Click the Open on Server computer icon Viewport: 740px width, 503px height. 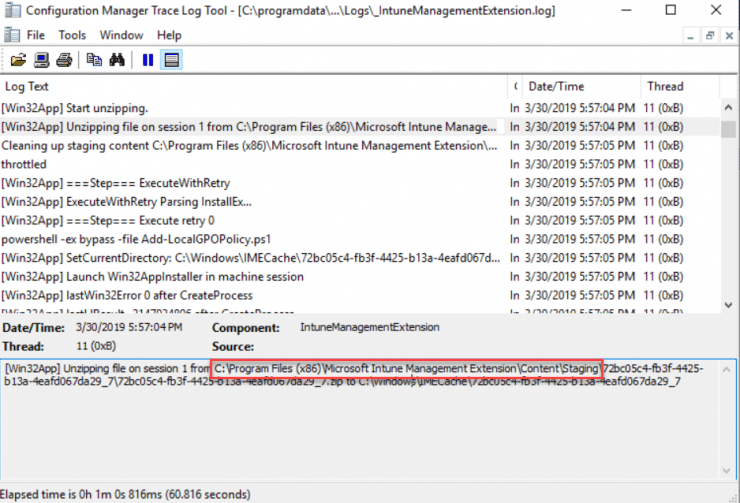40,60
